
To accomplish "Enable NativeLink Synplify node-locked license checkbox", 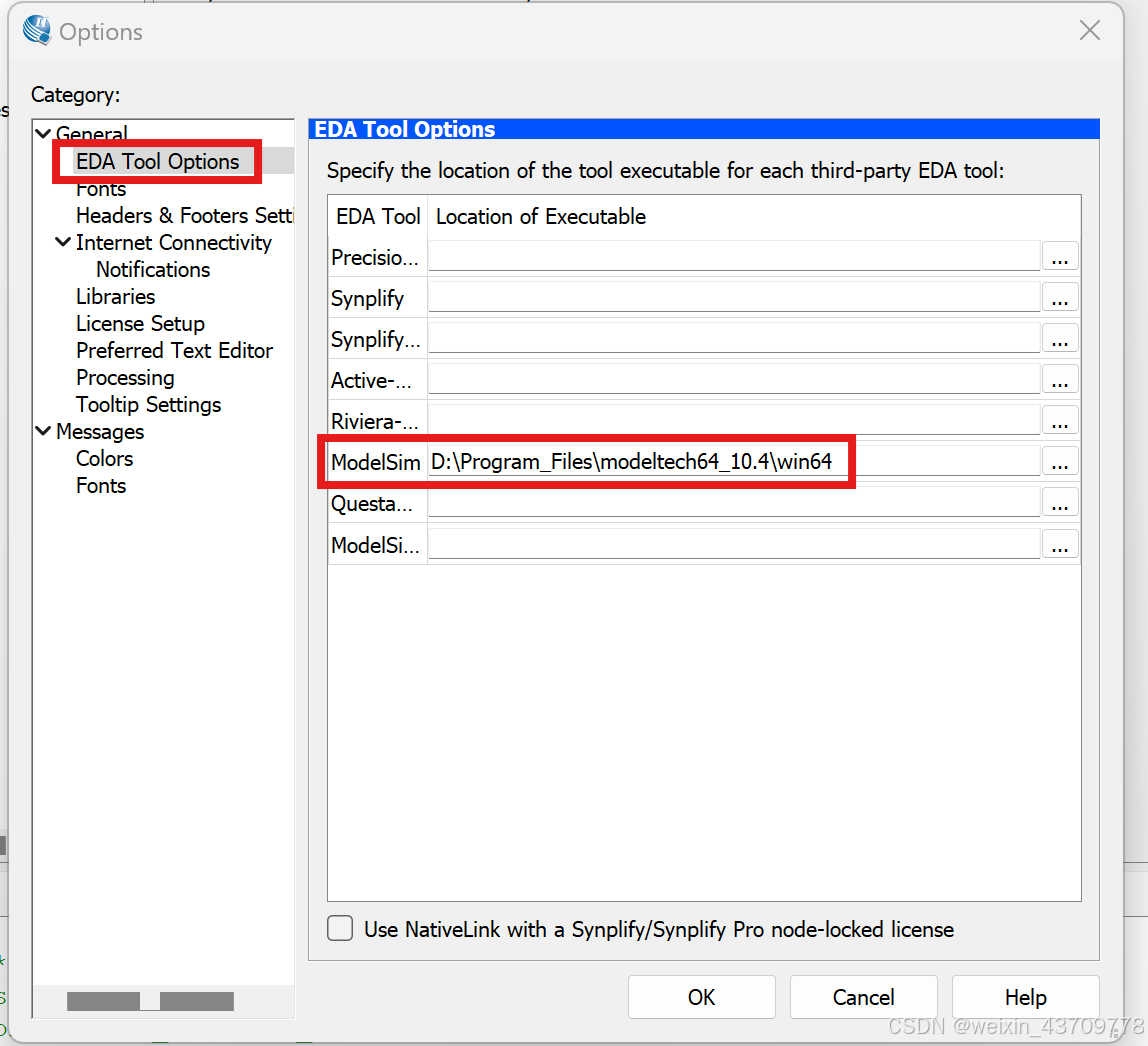I will tap(340, 928).
